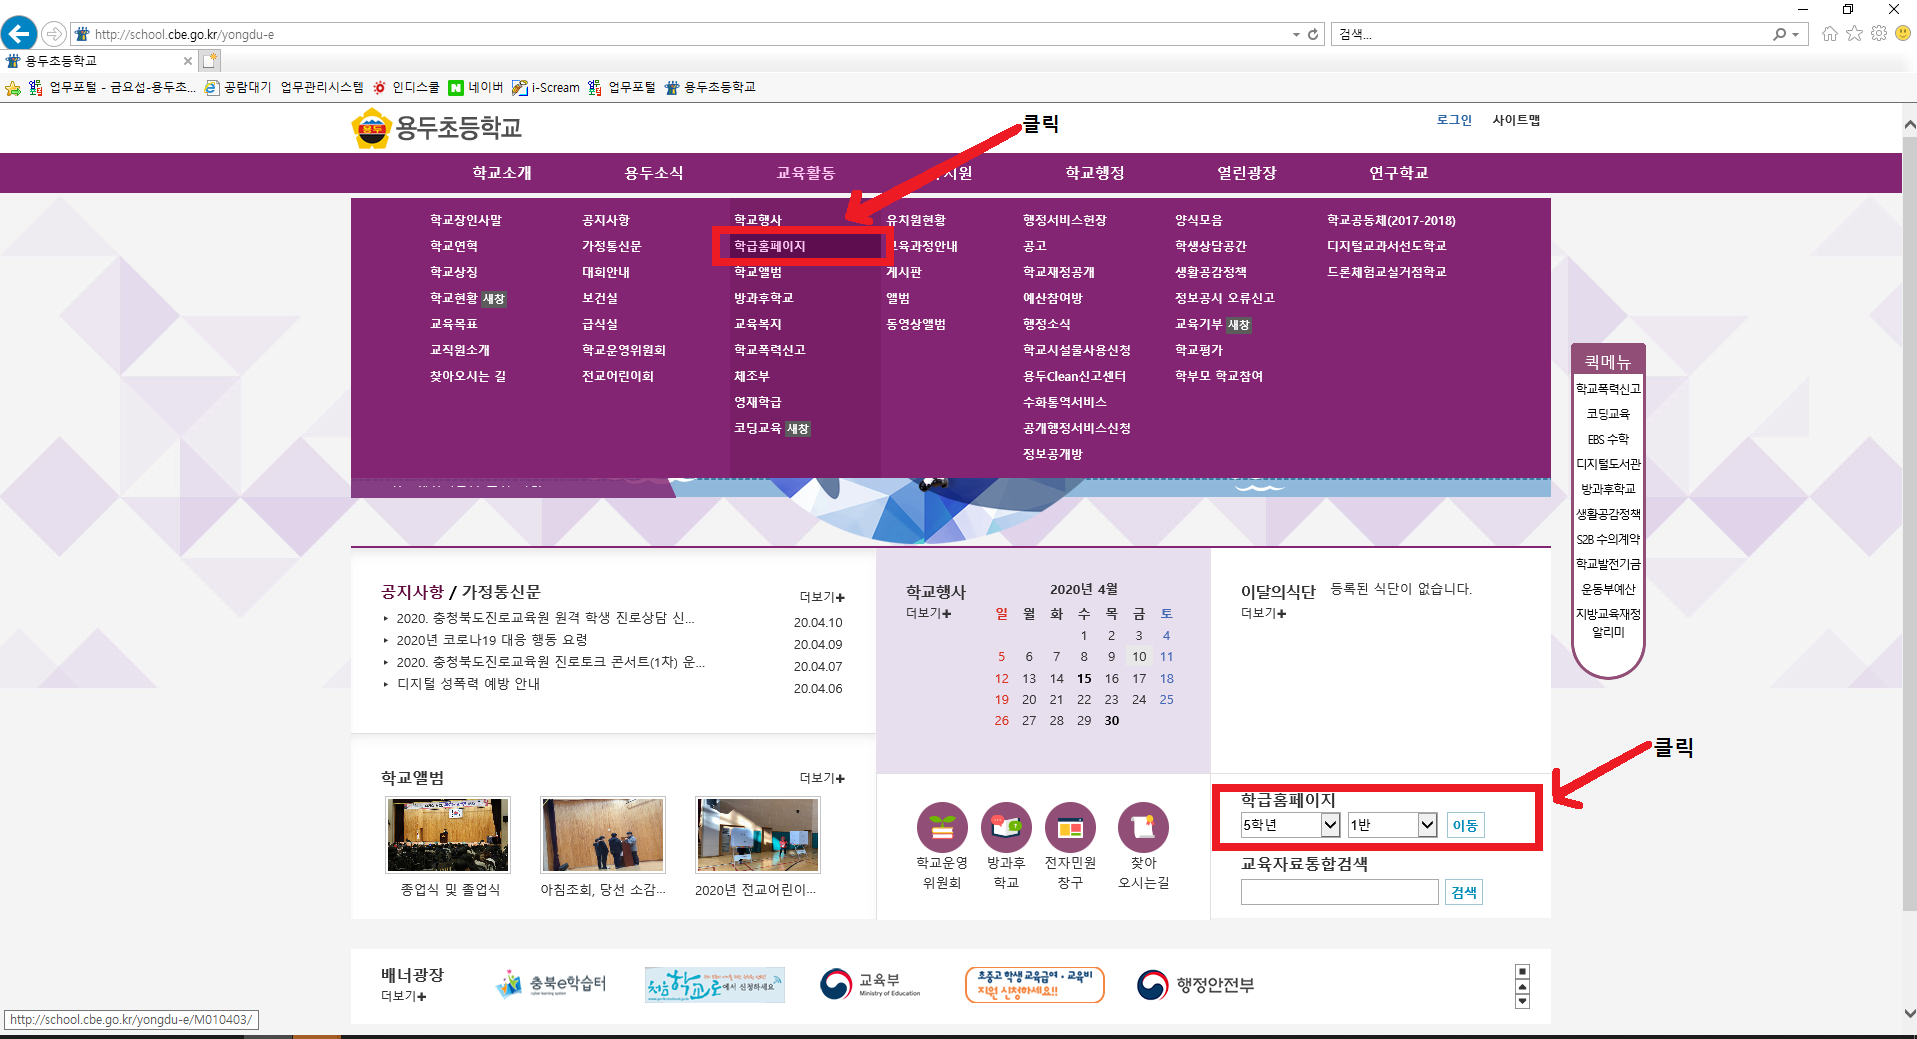Click the 전자민원창구 round icon

1070,828
